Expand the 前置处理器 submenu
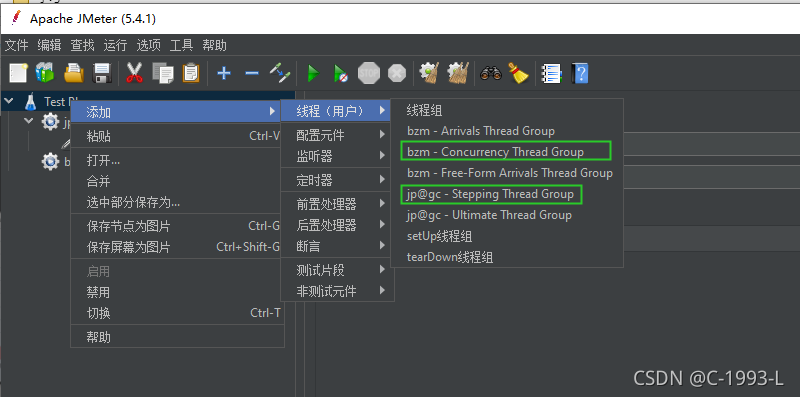The image size is (800, 397). pos(336,205)
